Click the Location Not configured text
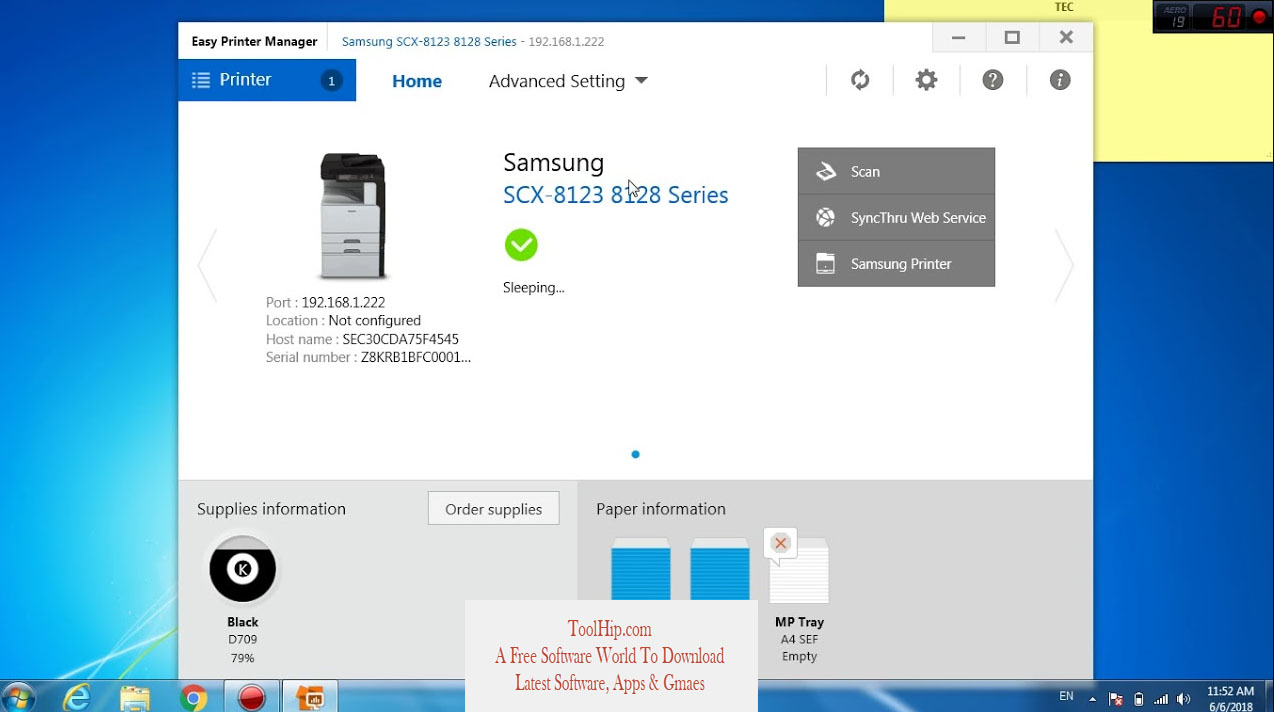The width and height of the screenshot is (1274, 712). pyautogui.click(x=343, y=321)
